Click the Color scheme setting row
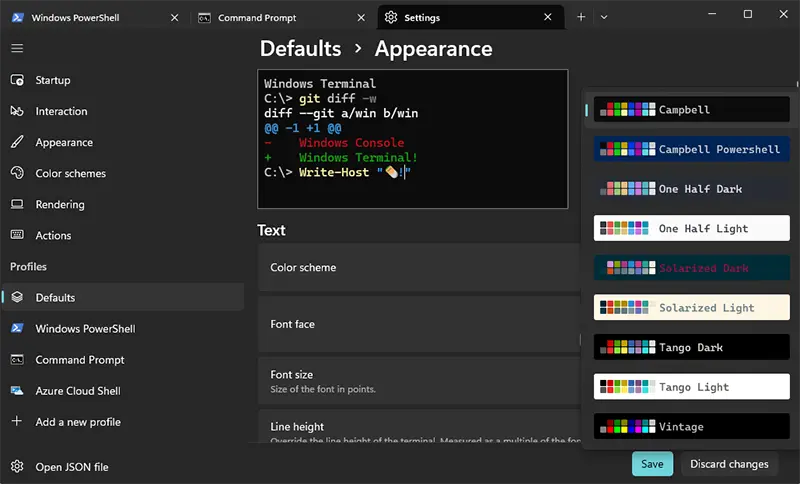This screenshot has width=800, height=484. [x=419, y=267]
